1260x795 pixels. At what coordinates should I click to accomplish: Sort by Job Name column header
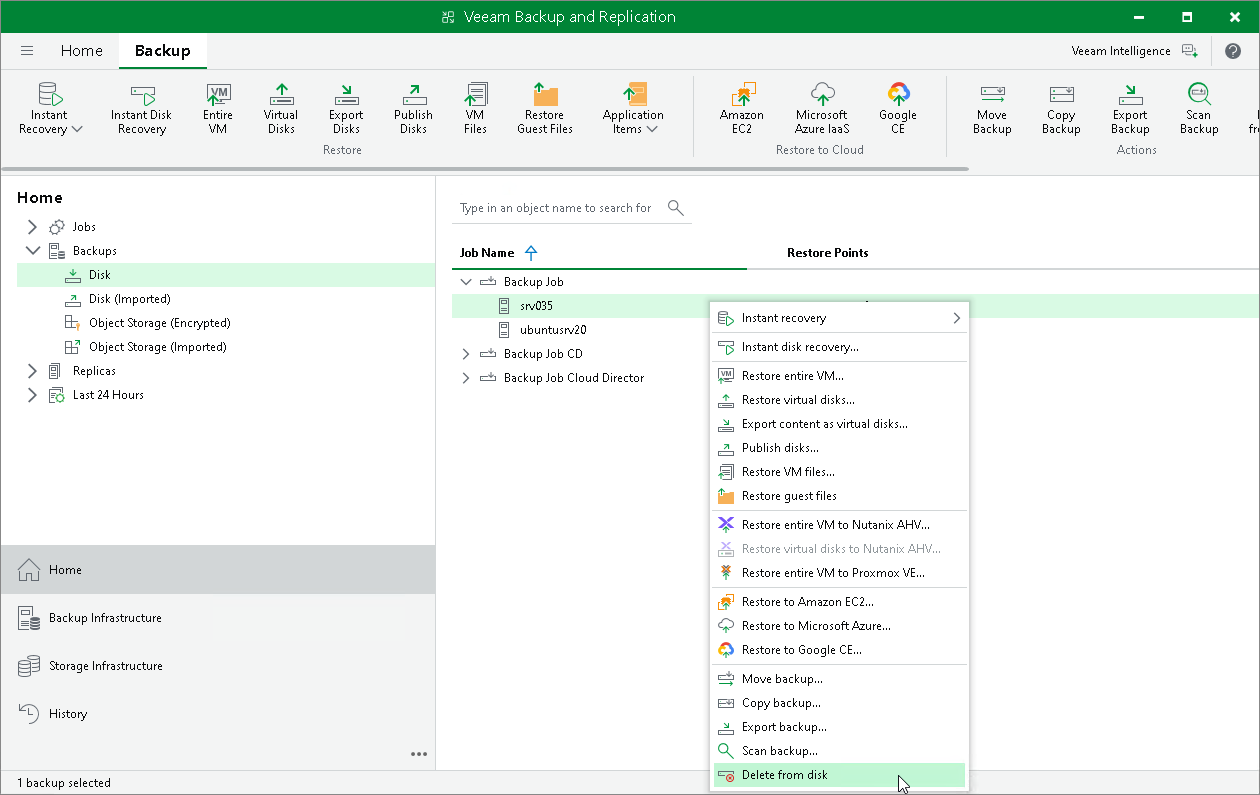point(487,253)
